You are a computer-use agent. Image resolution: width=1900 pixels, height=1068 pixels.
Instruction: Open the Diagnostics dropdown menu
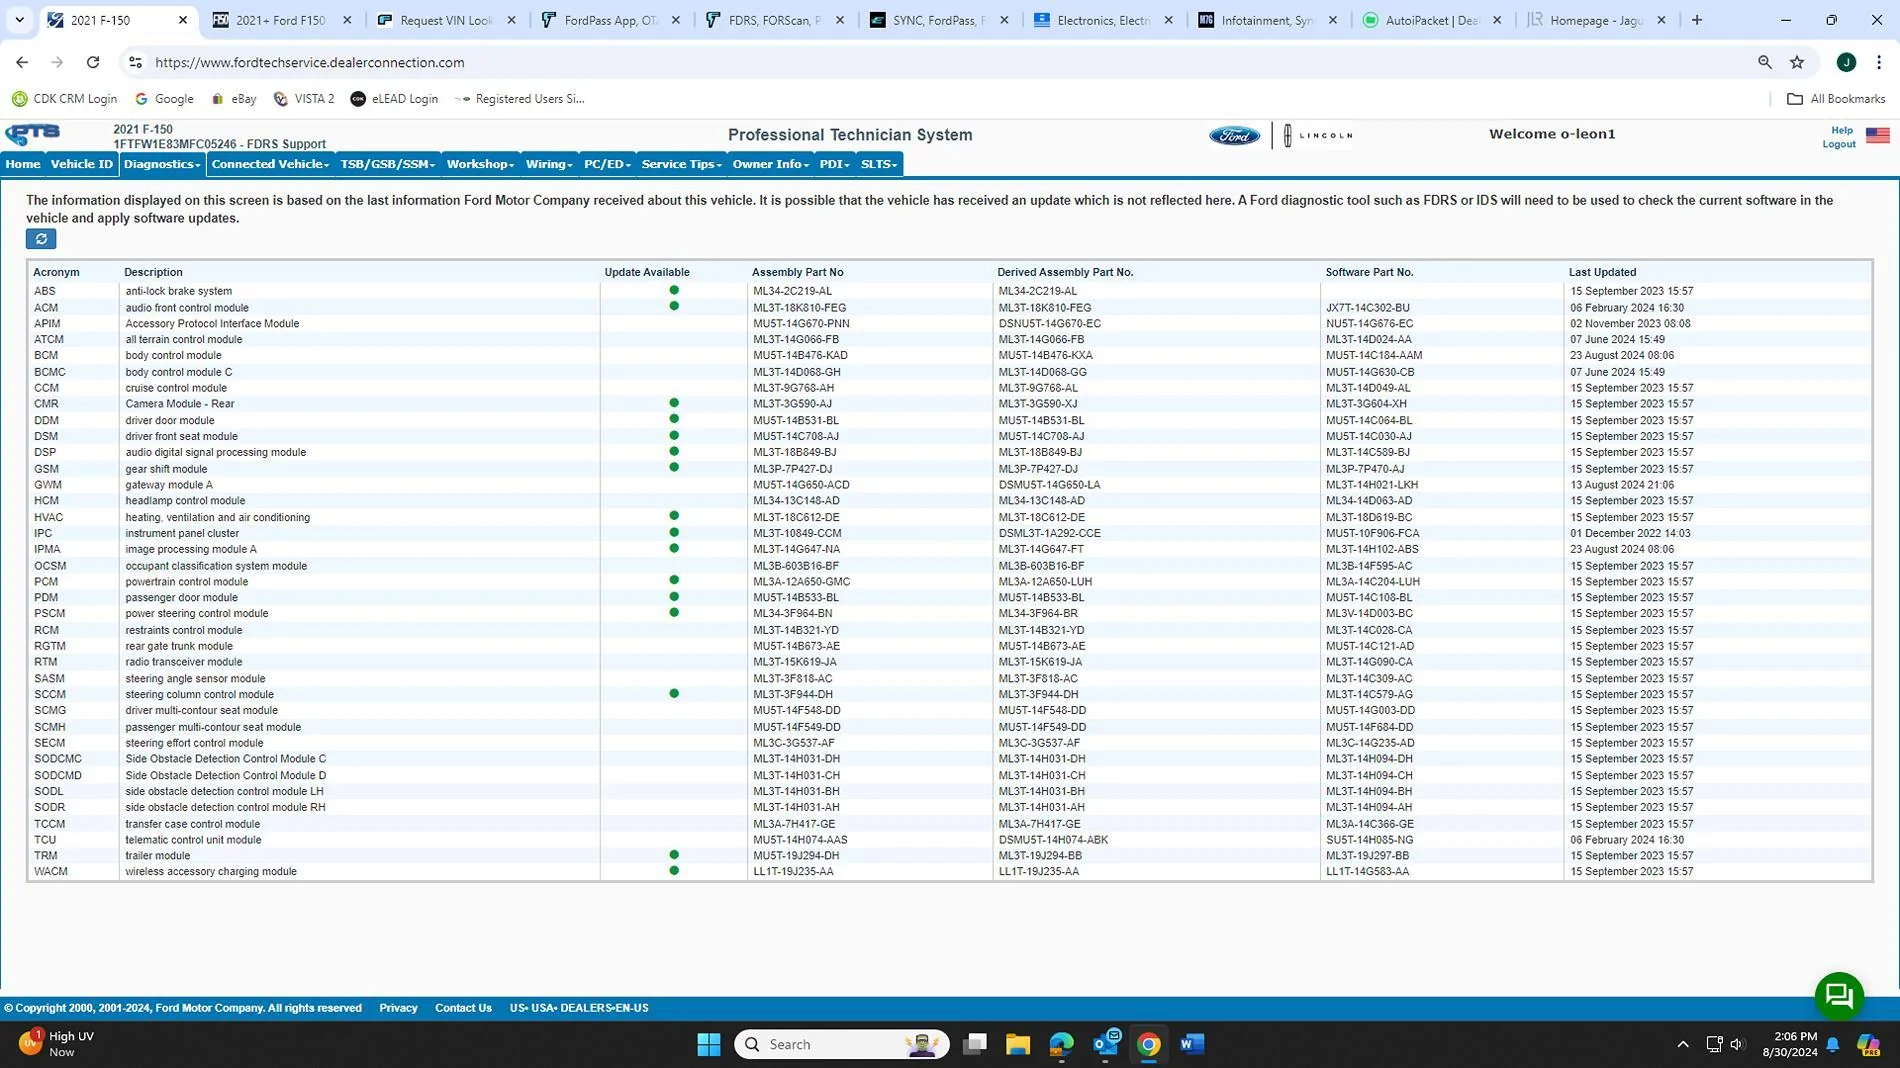(160, 164)
